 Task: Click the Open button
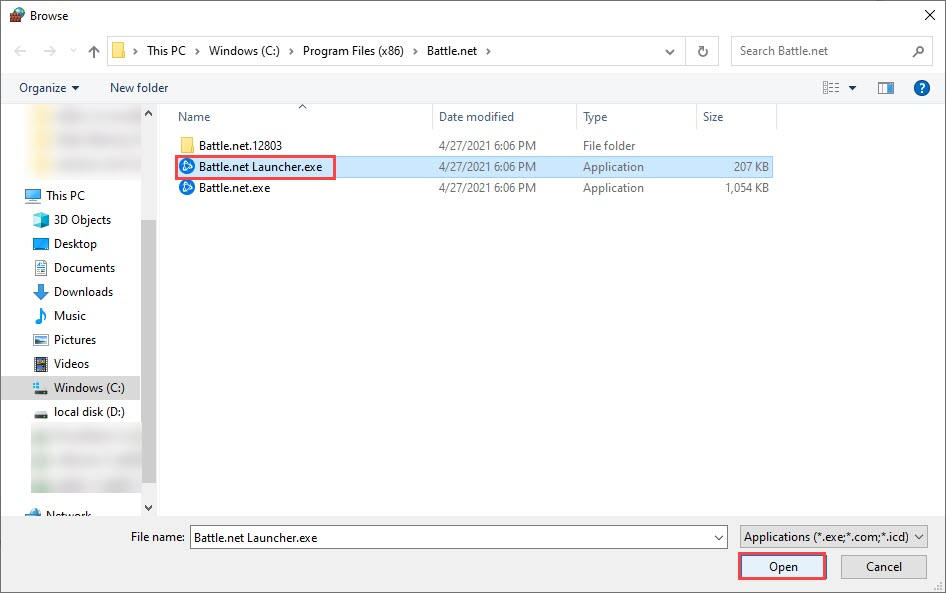pos(783,567)
